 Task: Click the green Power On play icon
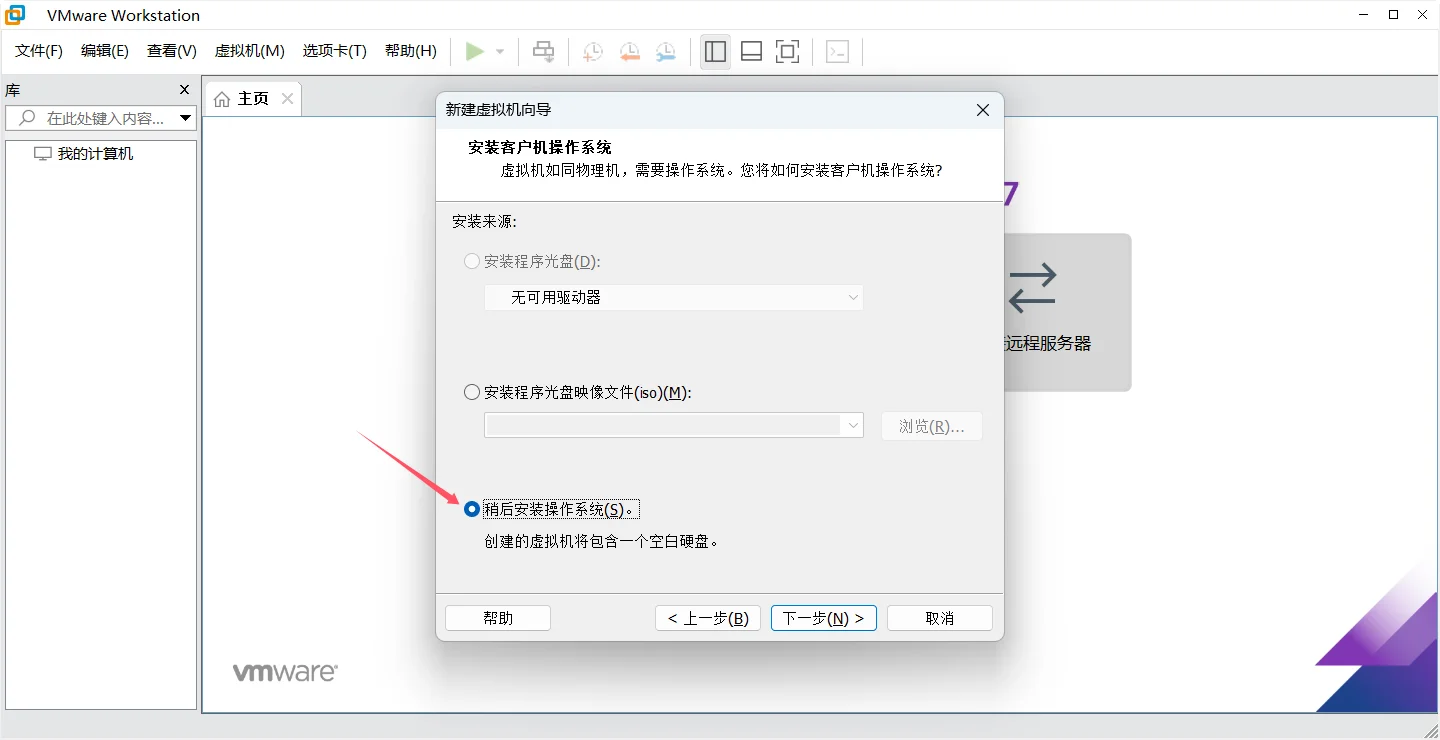pos(475,51)
